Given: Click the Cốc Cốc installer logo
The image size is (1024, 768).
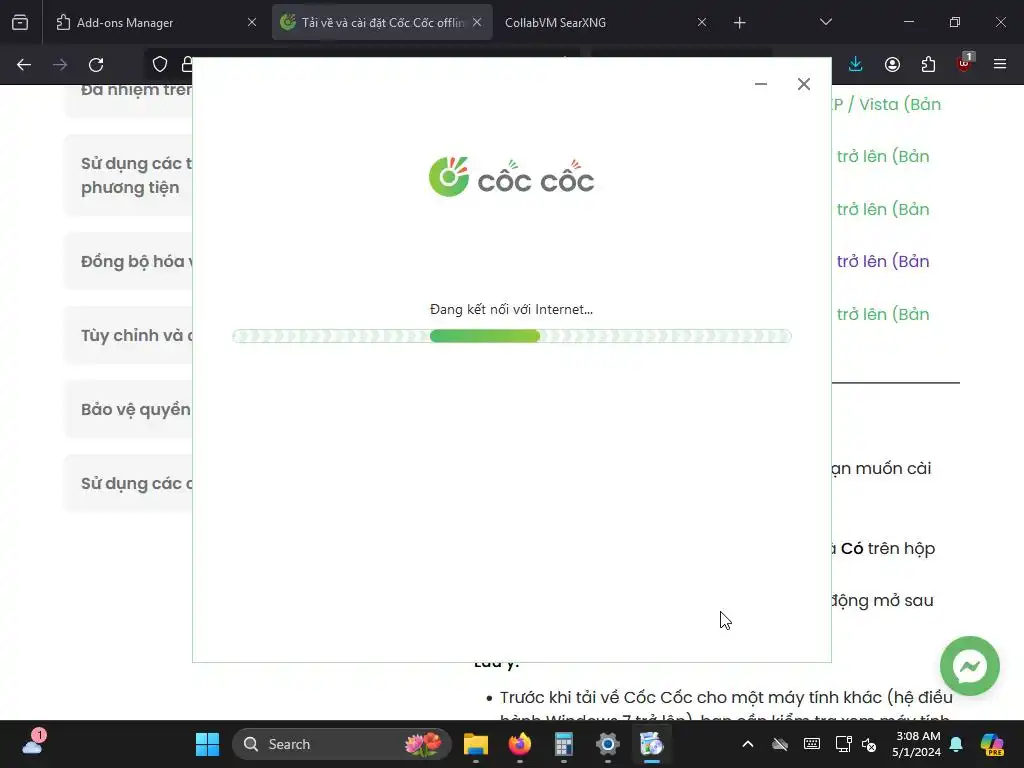Looking at the screenshot, I should (x=511, y=177).
